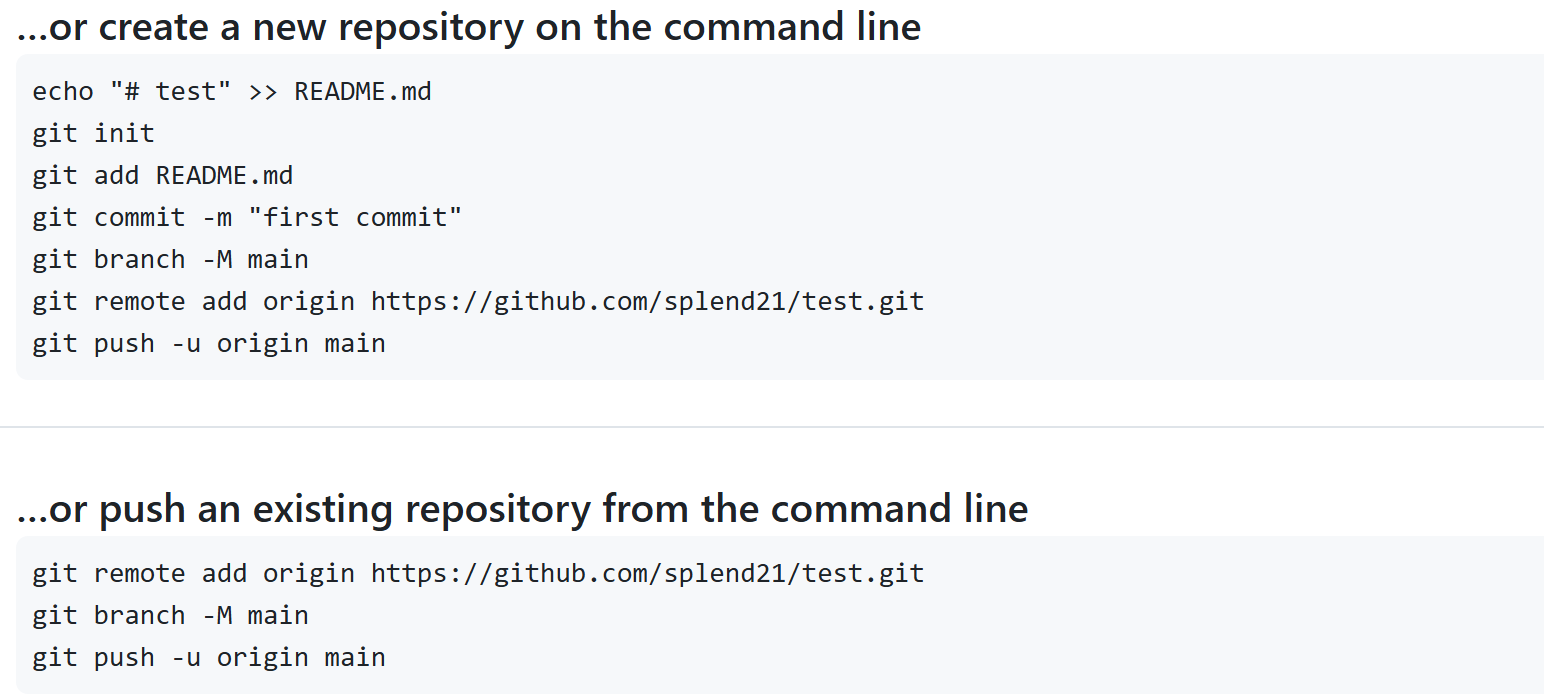
Task: Click git push -u origin main in create-repository block
Action: tap(208, 344)
